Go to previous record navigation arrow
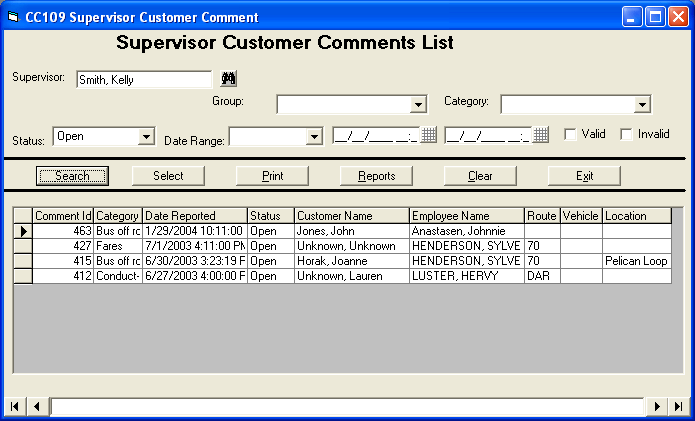Image resolution: width=695 pixels, height=421 pixels. pyautogui.click(x=36, y=406)
